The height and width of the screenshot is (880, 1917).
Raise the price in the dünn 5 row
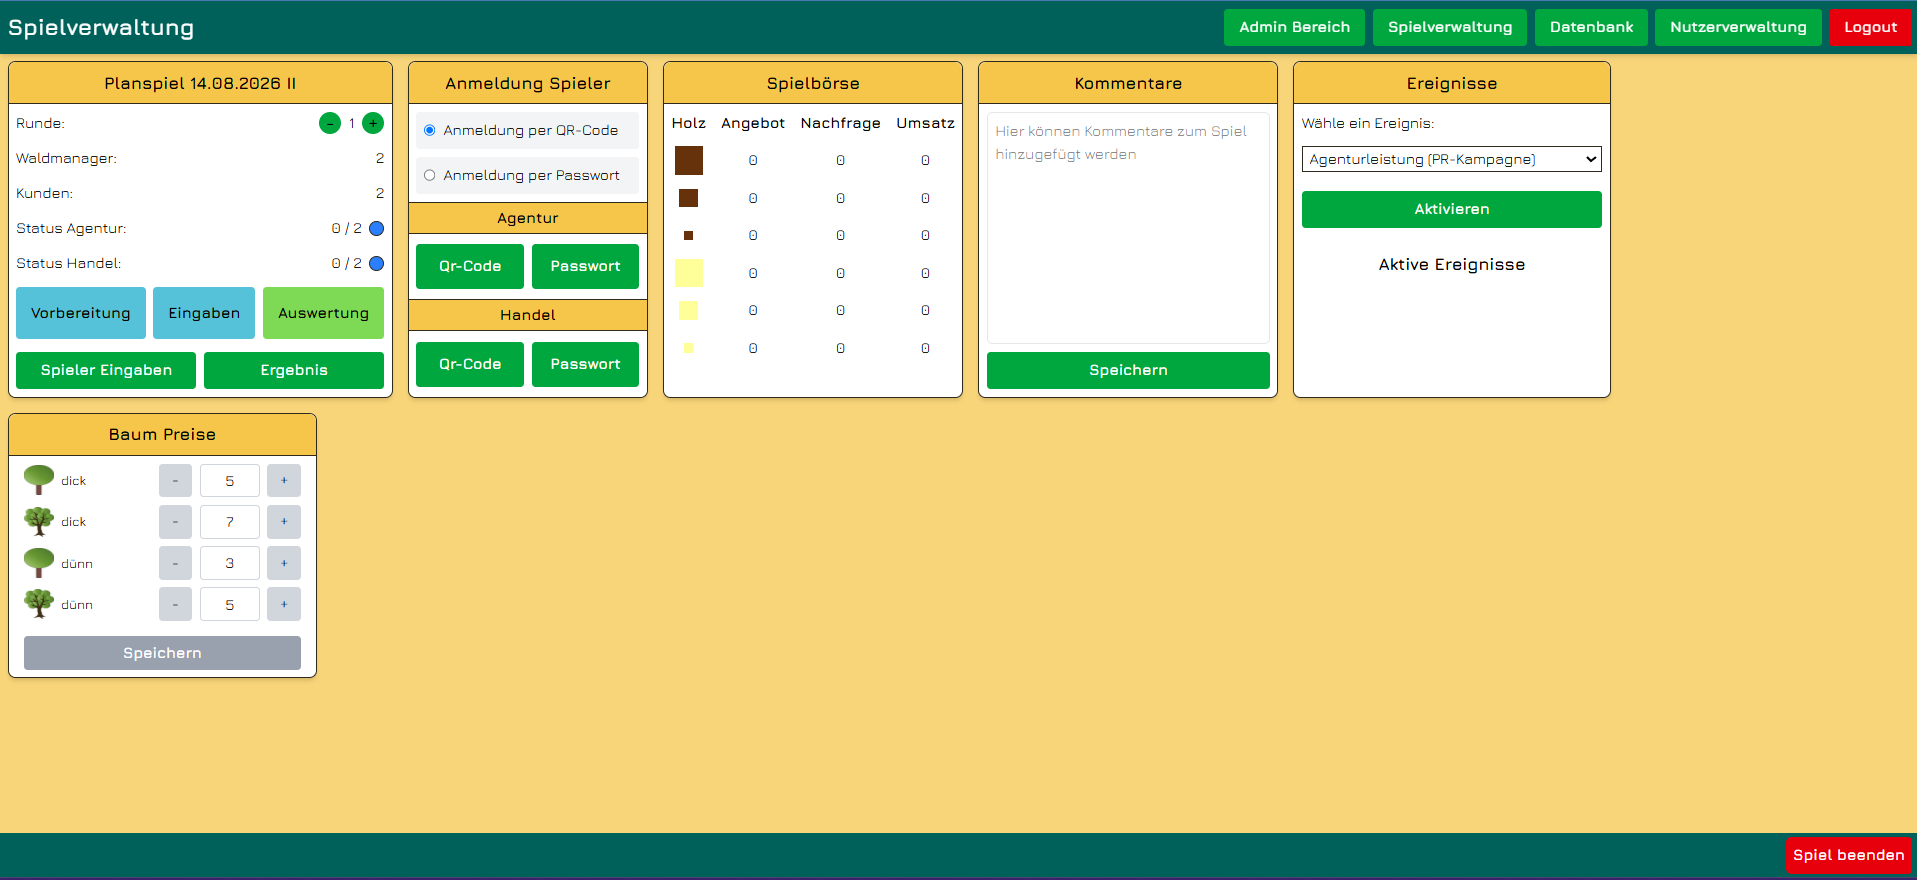point(284,604)
